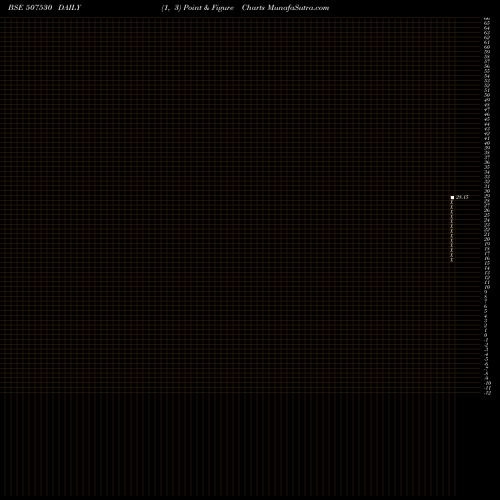Viewport: 500px width, 500px height.
Task: Click the -12 label on price axis
Action: (x=487, y=393)
